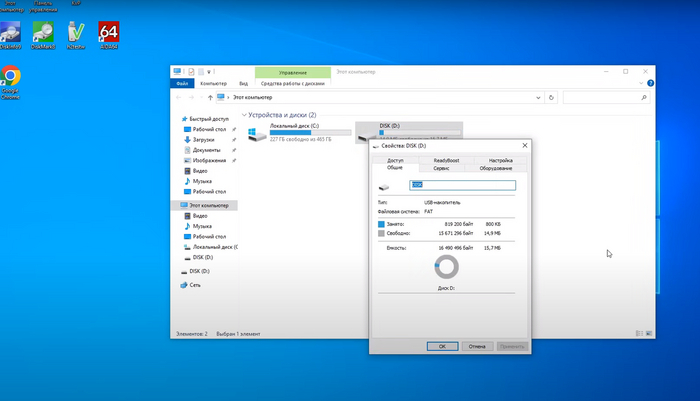Open the Explorer help question mark icon
Image resolution: width=700 pixels, height=401 pixels.
(x=652, y=84)
